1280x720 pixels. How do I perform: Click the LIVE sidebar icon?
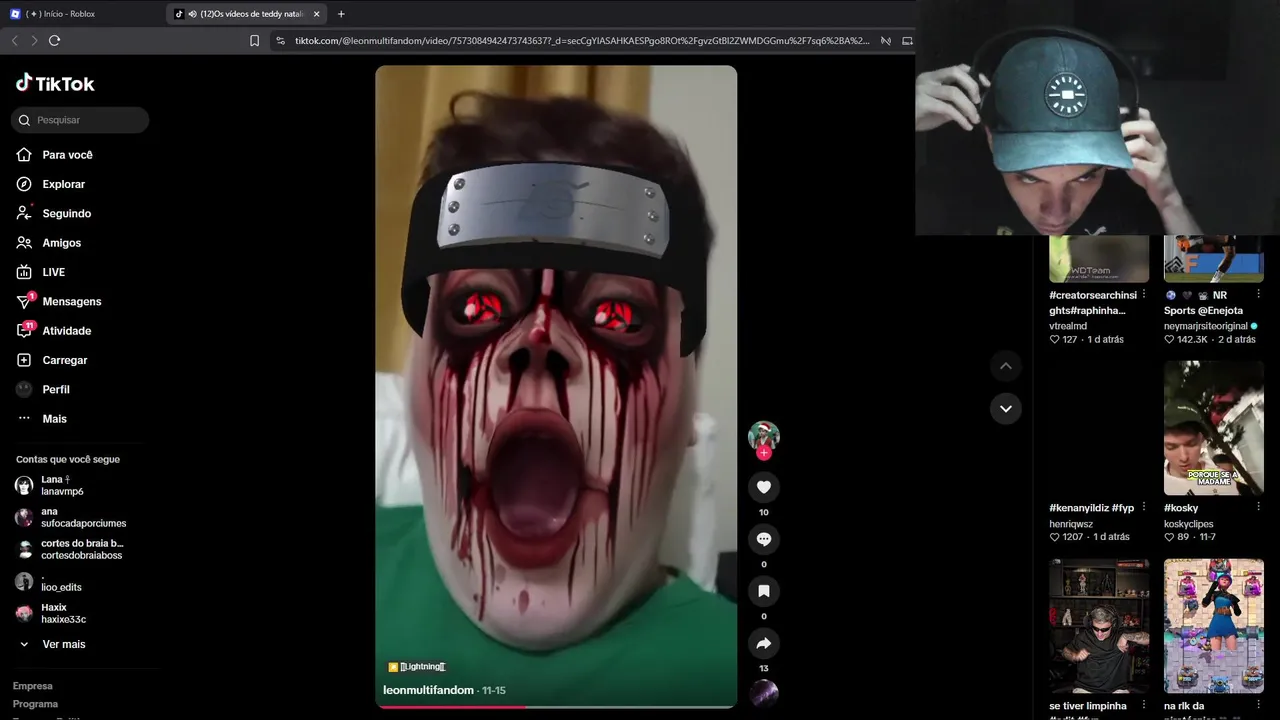[24, 272]
